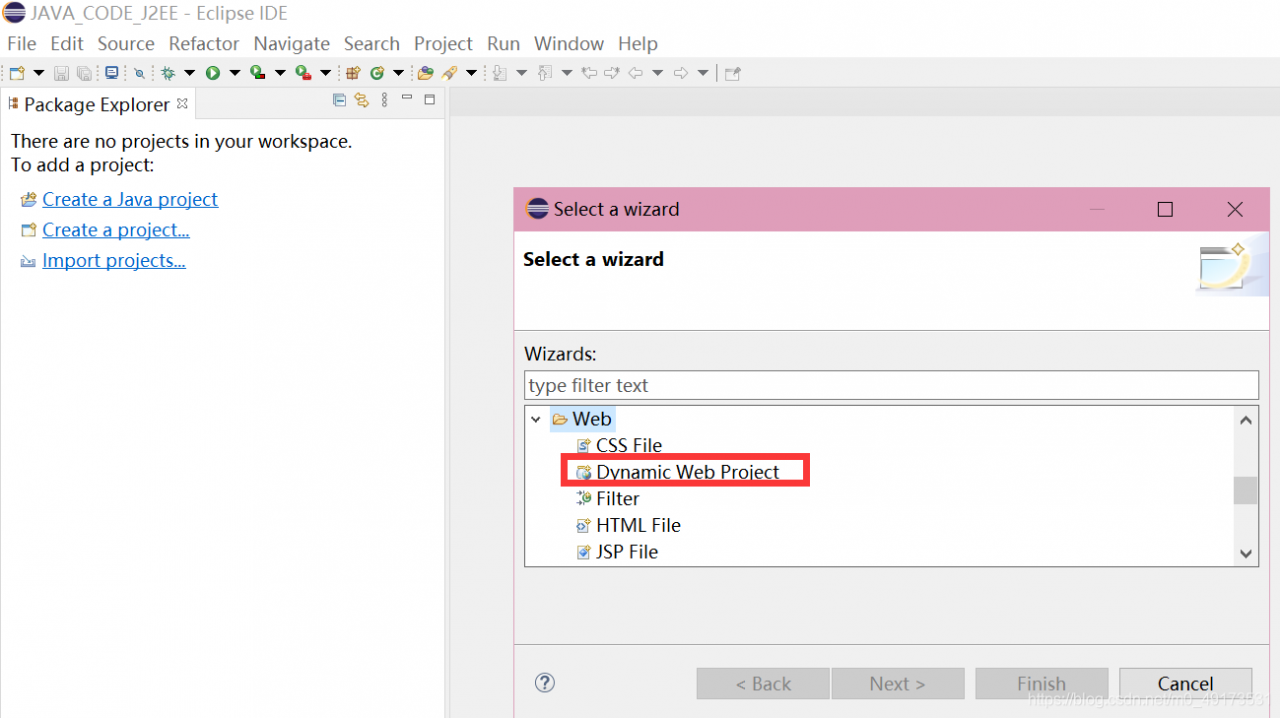Maximize the Package Explorer view
Image resolution: width=1280 pixels, height=718 pixels.
click(x=430, y=99)
